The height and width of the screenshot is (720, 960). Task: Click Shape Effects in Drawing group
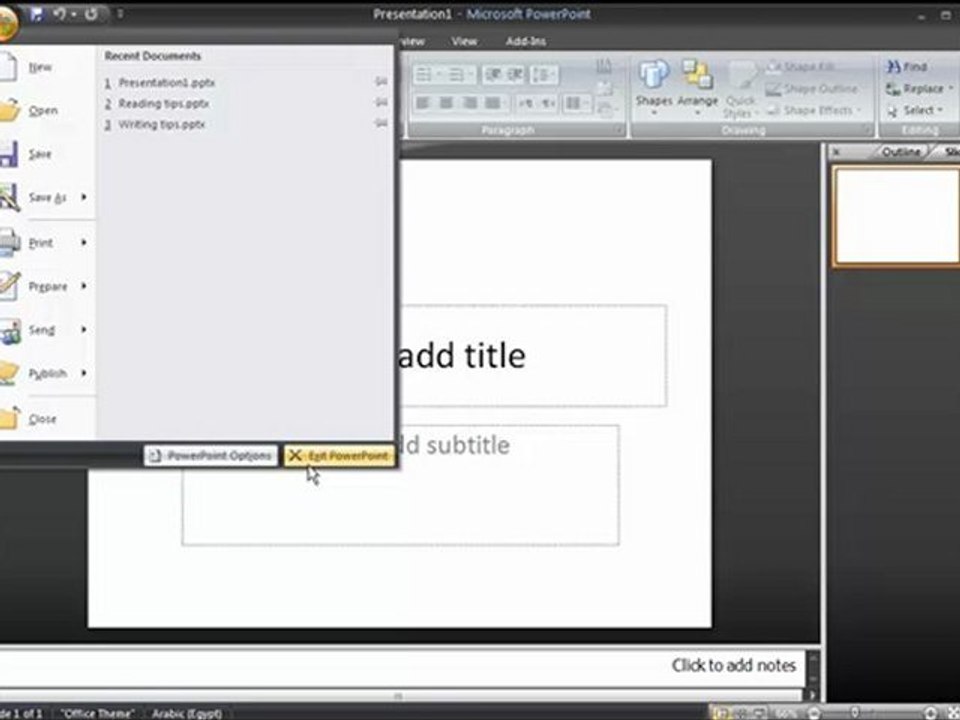814,110
